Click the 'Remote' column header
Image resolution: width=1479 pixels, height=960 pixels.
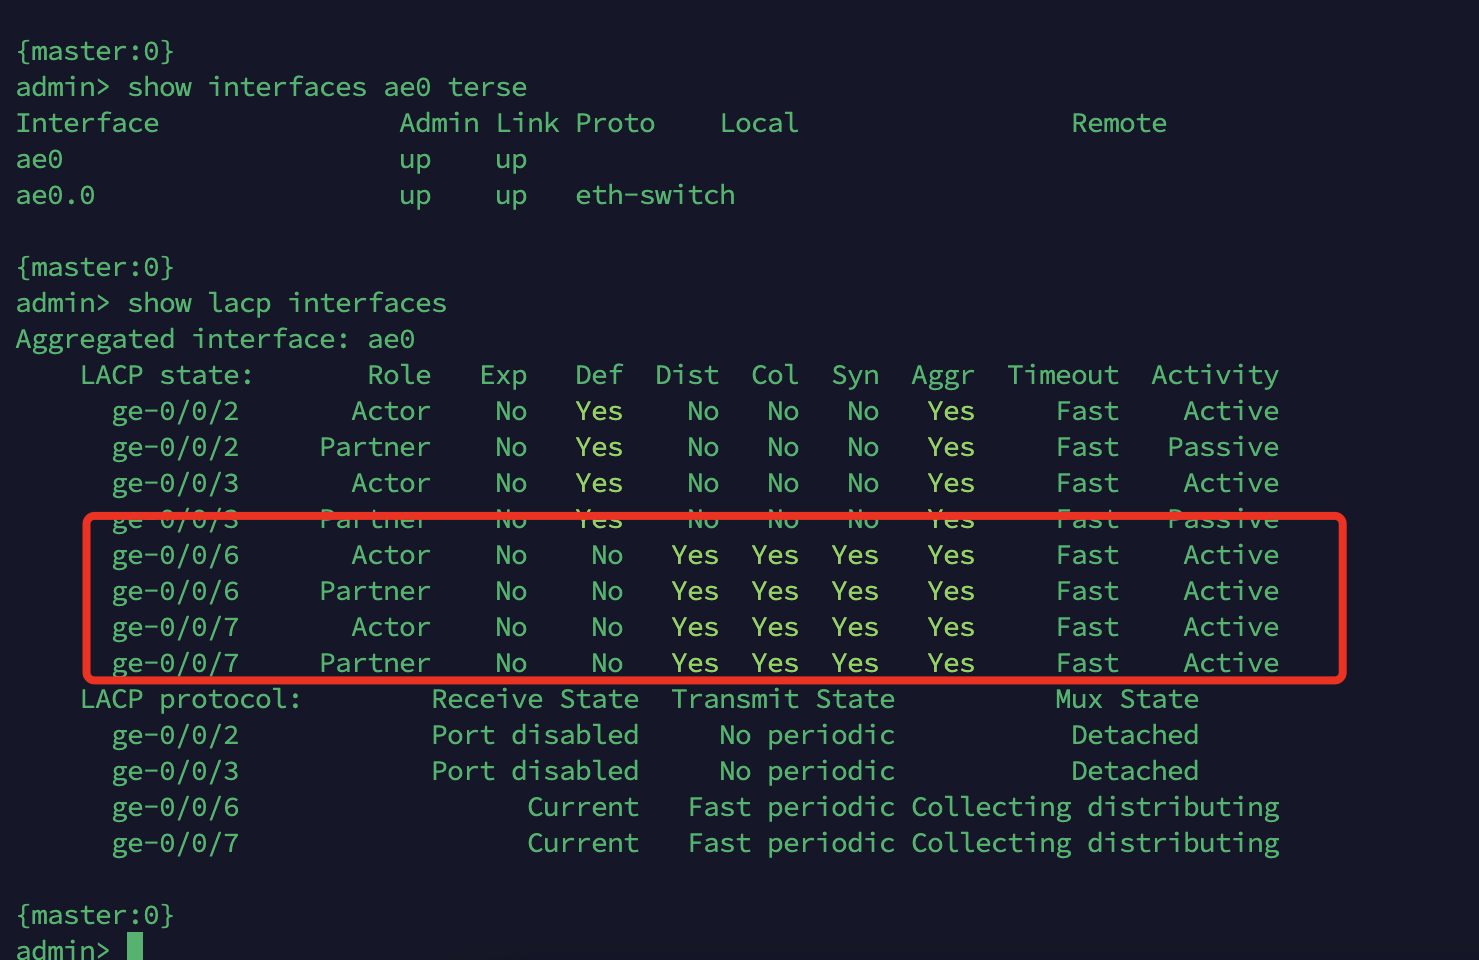click(1119, 124)
